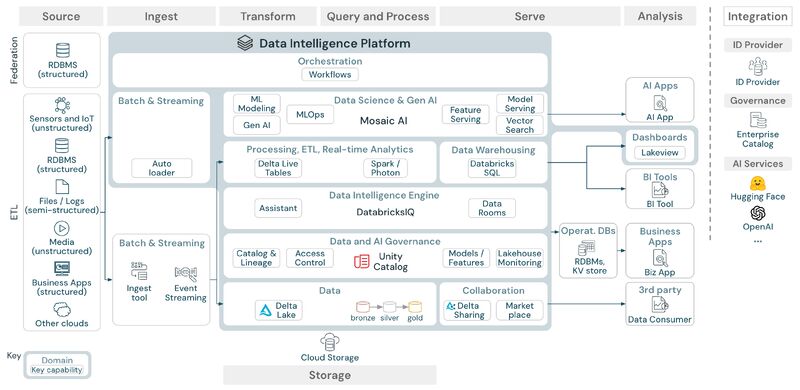
Task: Click the Cloud Storage icon
Action: point(330,342)
